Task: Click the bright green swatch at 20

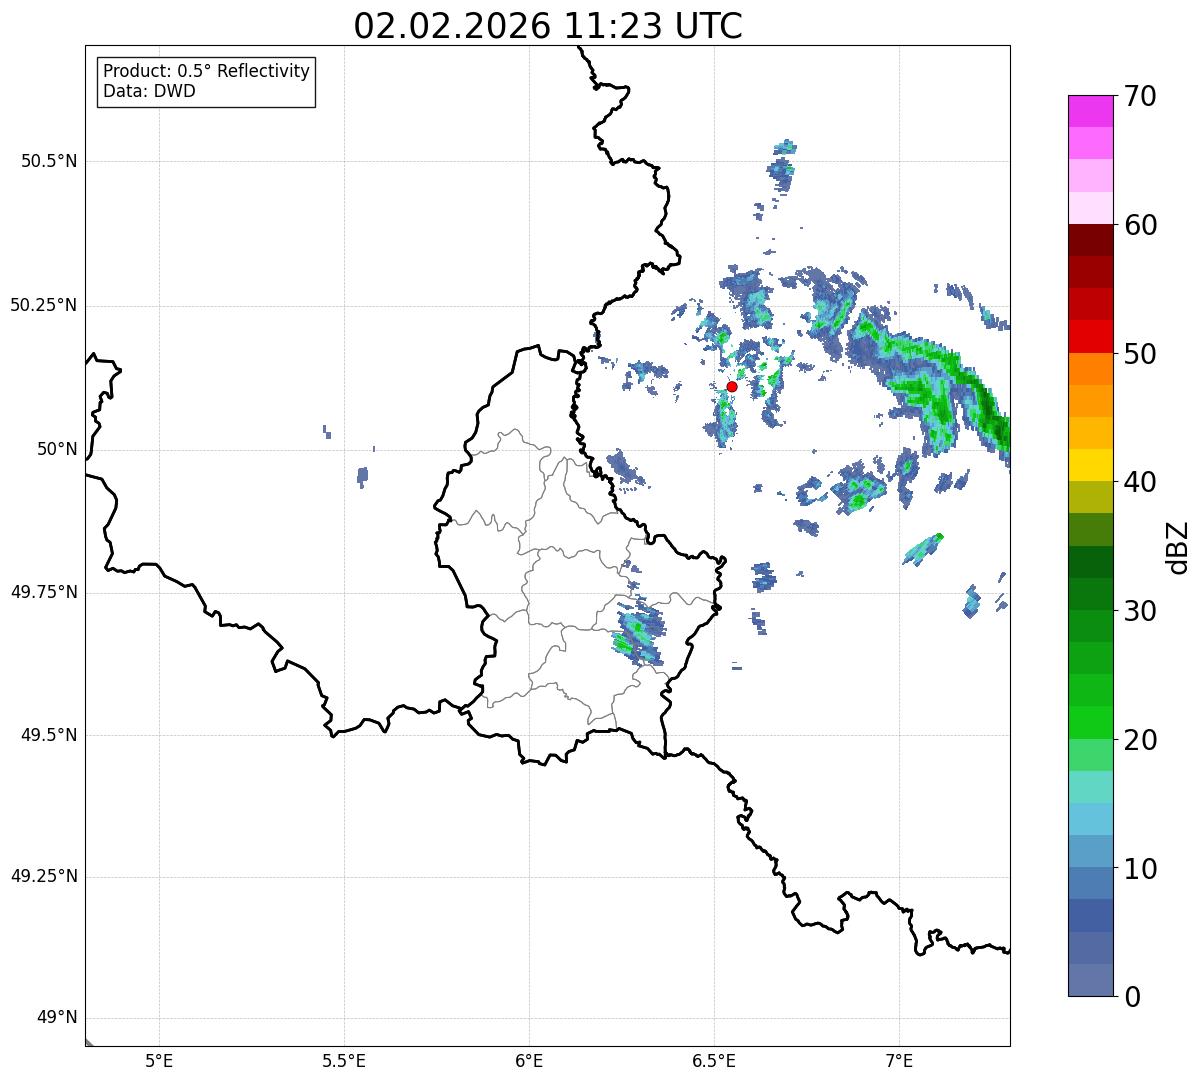Action: [1090, 723]
